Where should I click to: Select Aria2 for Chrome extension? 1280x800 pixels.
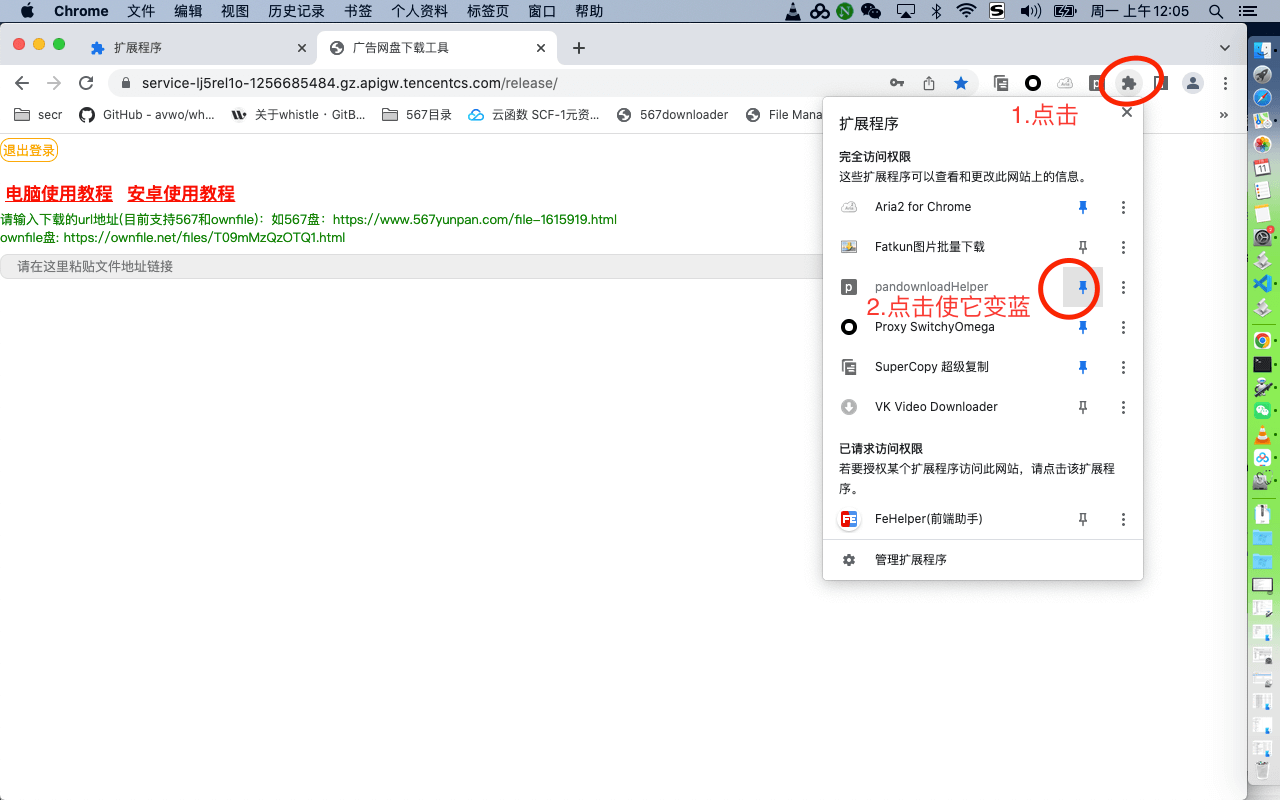click(x=943, y=207)
